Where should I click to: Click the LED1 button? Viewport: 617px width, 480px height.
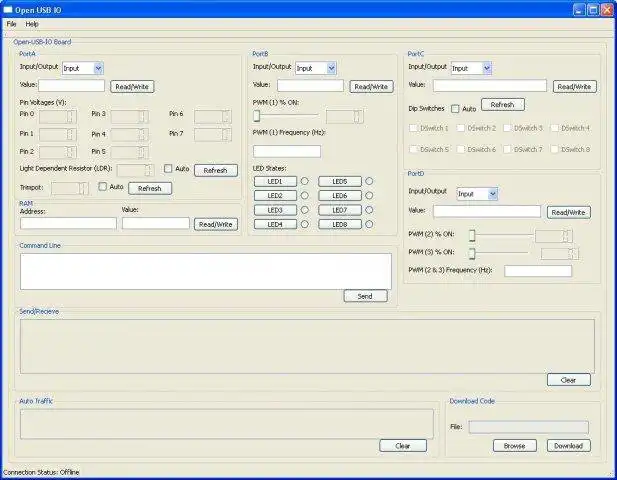pos(275,181)
